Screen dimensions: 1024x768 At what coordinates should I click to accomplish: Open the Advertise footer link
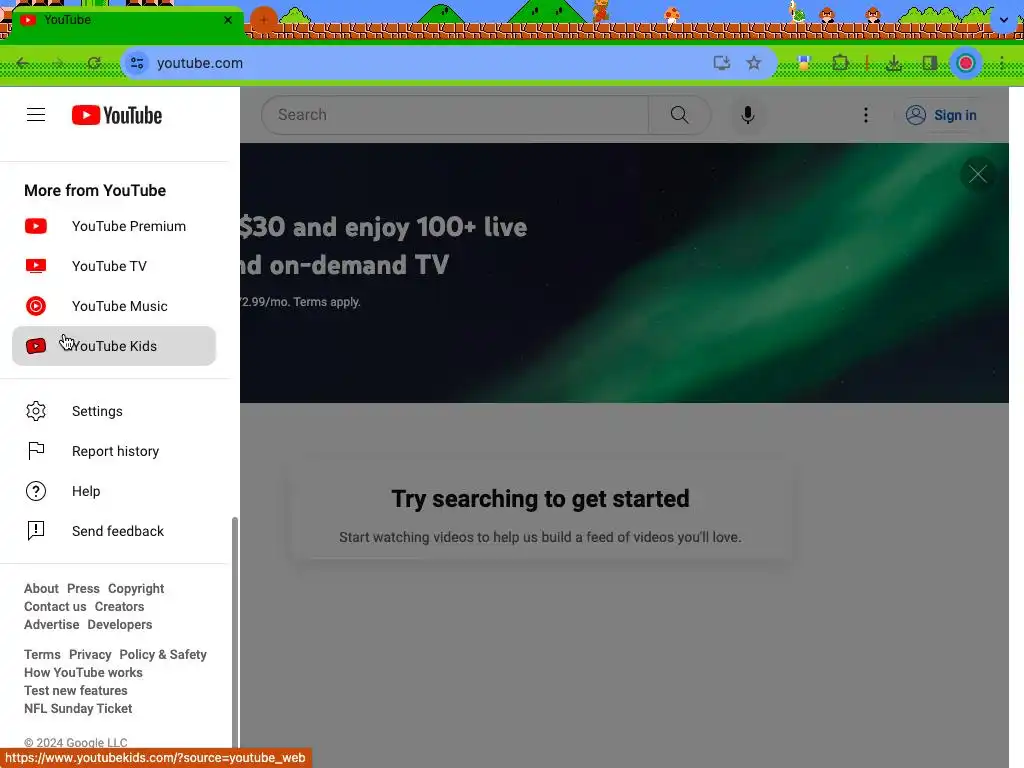[52, 624]
